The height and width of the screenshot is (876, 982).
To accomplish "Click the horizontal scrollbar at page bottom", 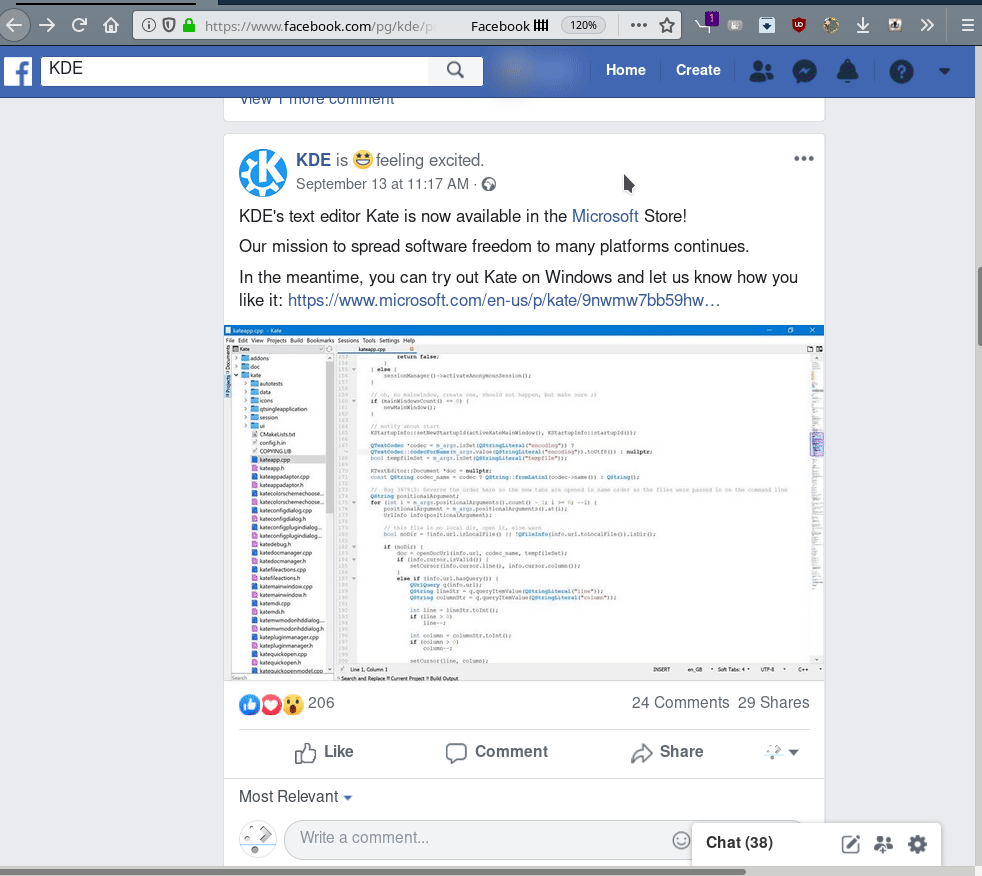I will pos(373,872).
